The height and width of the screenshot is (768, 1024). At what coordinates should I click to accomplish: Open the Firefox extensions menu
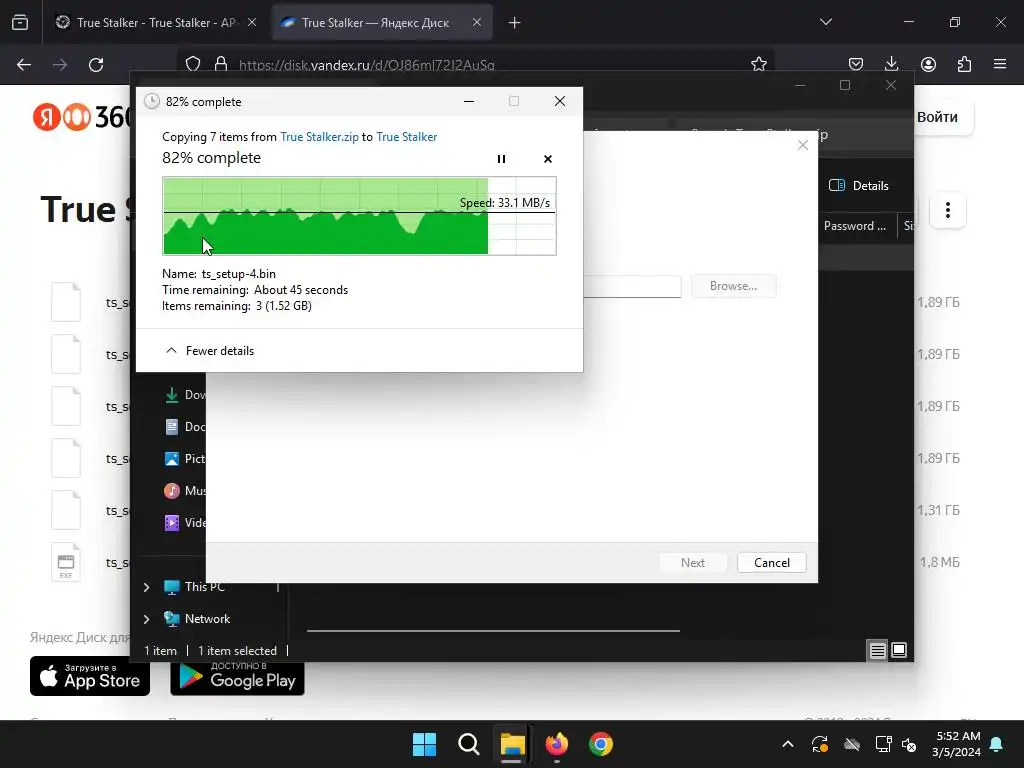[x=964, y=64]
